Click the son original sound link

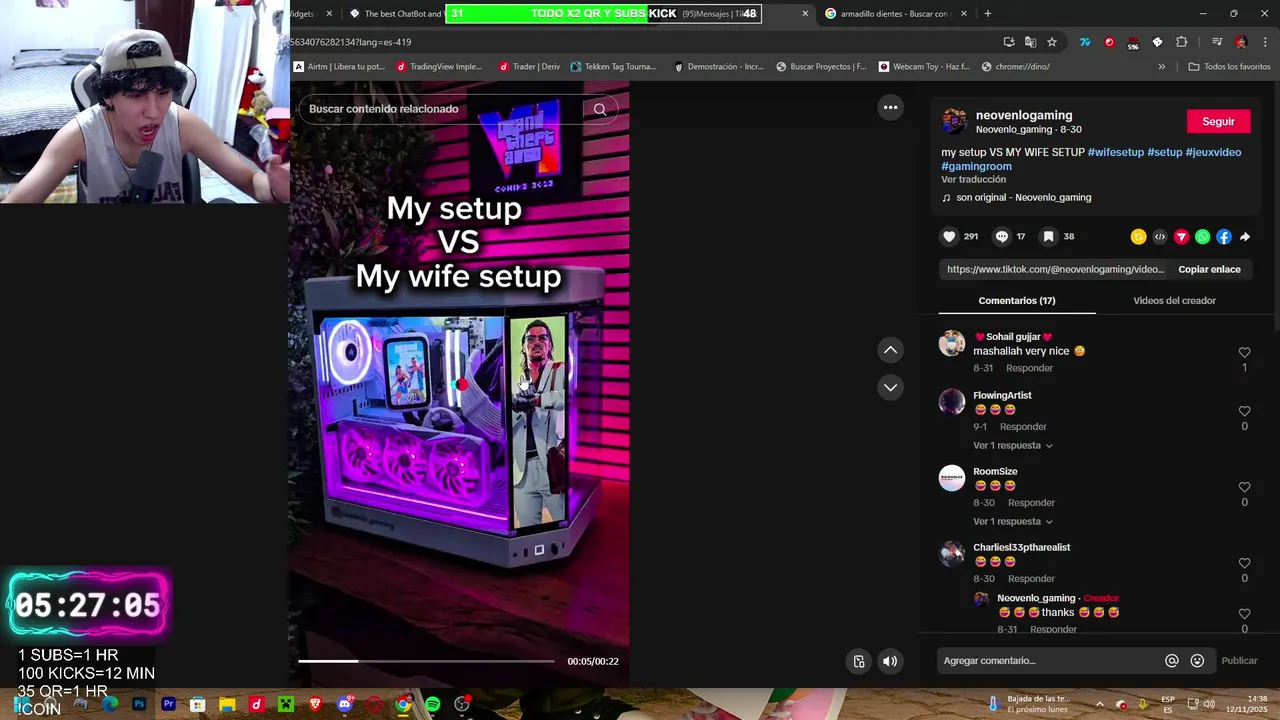tap(1023, 198)
